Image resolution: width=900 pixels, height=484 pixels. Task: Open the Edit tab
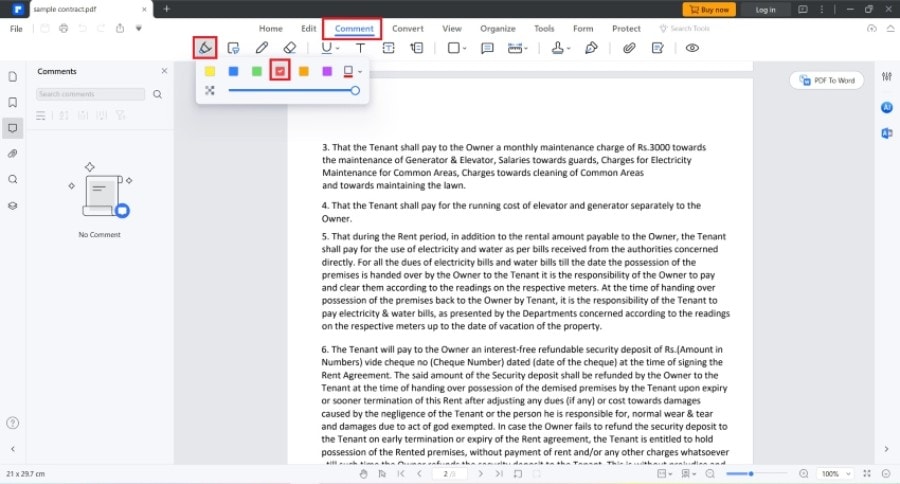pos(309,28)
